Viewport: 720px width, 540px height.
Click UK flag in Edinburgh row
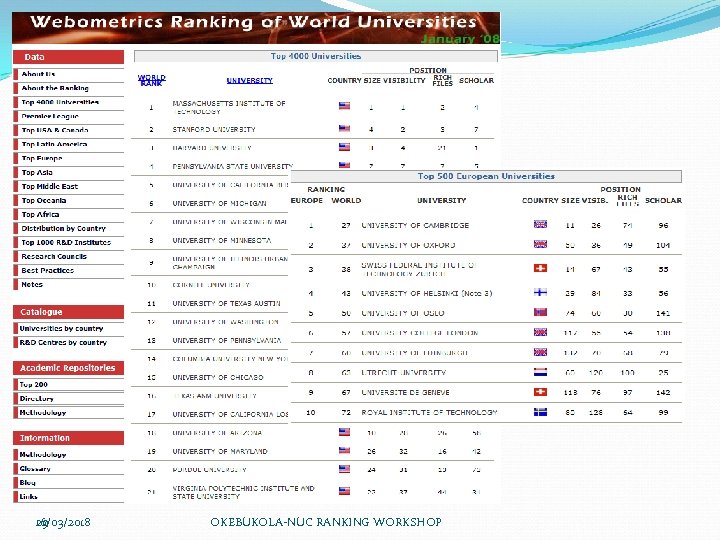click(540, 352)
